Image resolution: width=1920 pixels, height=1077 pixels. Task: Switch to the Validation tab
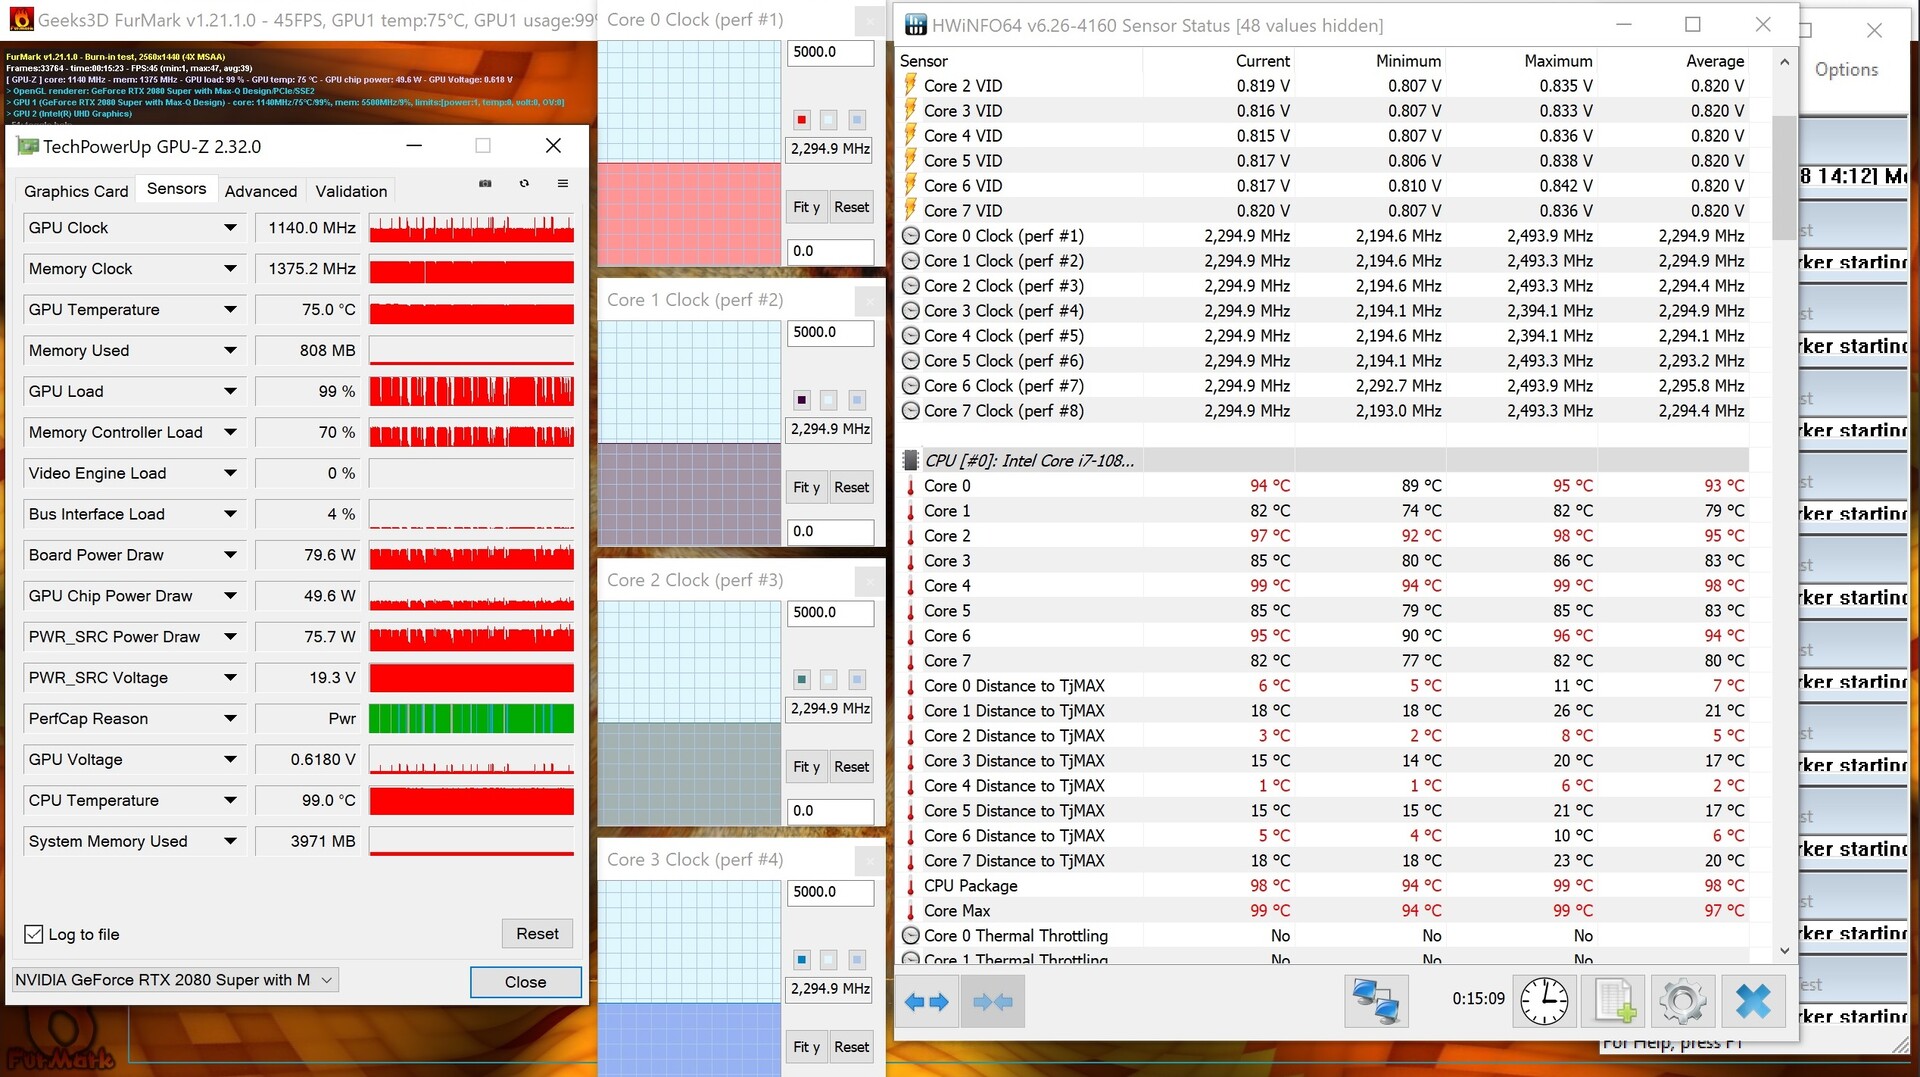351,191
